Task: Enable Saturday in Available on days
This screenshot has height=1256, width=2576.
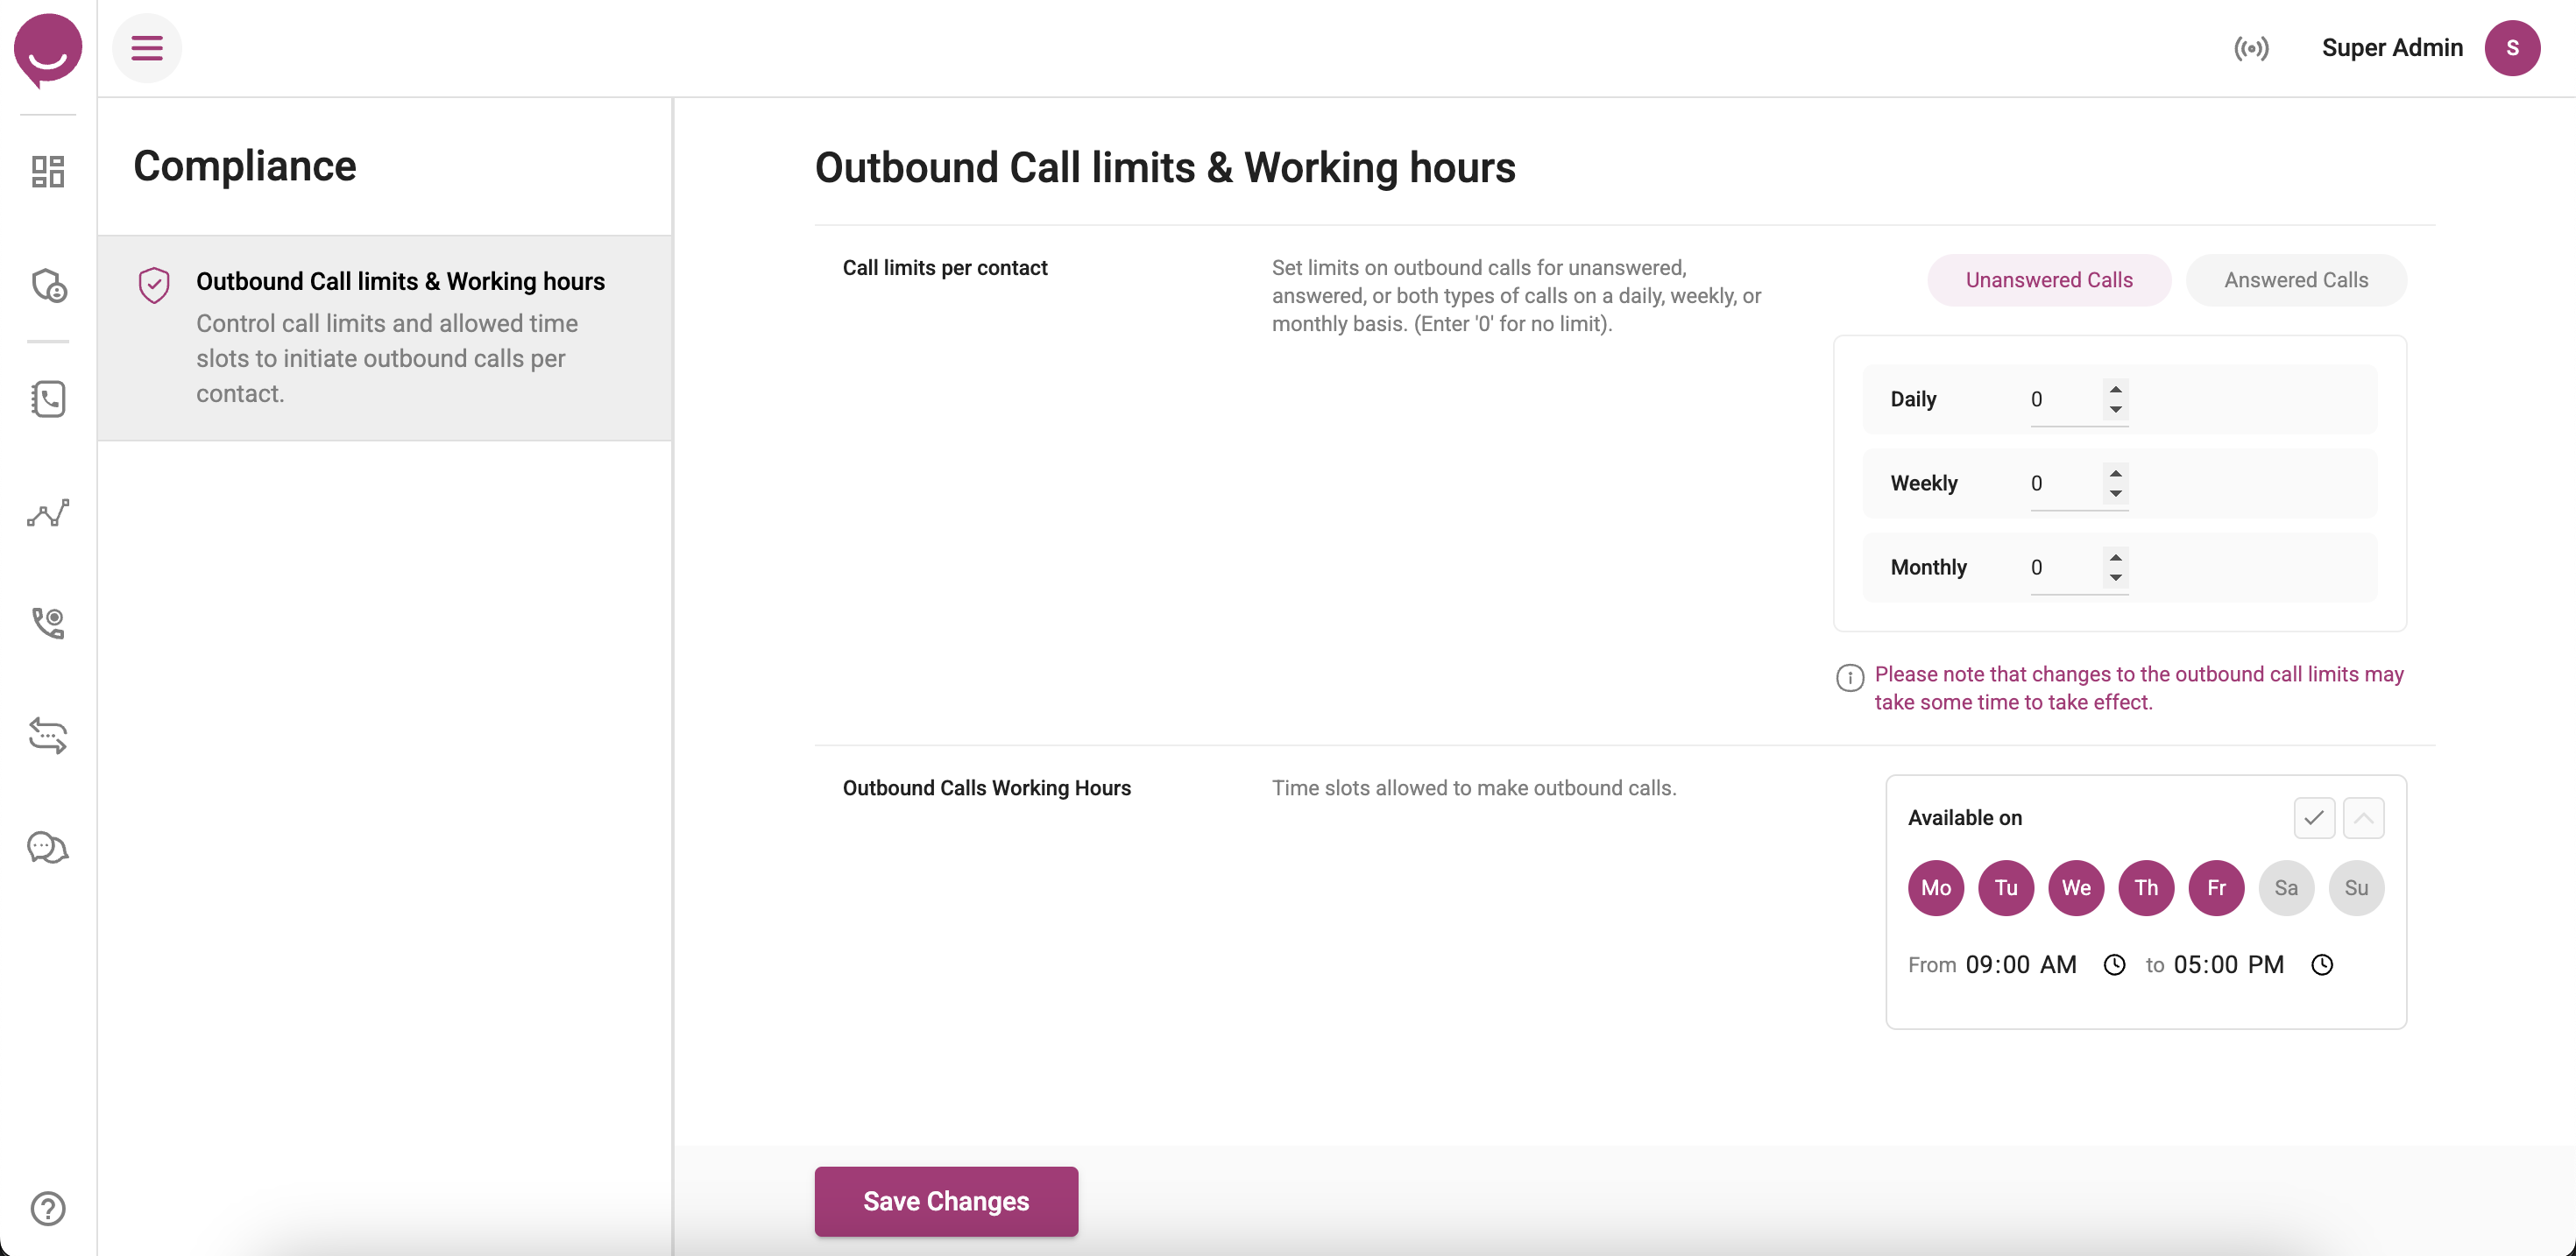Action: (2286, 888)
